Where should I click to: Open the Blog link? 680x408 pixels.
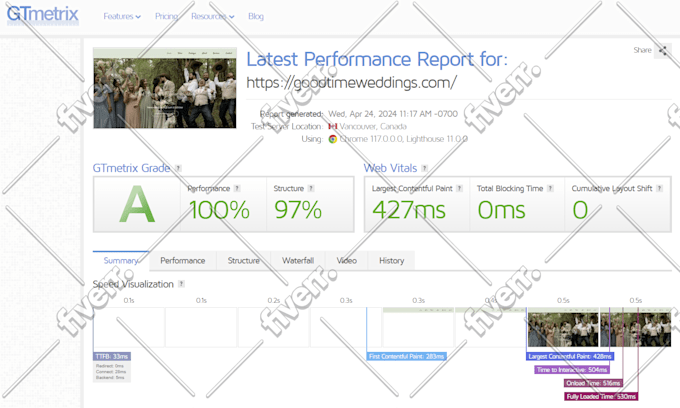point(256,16)
